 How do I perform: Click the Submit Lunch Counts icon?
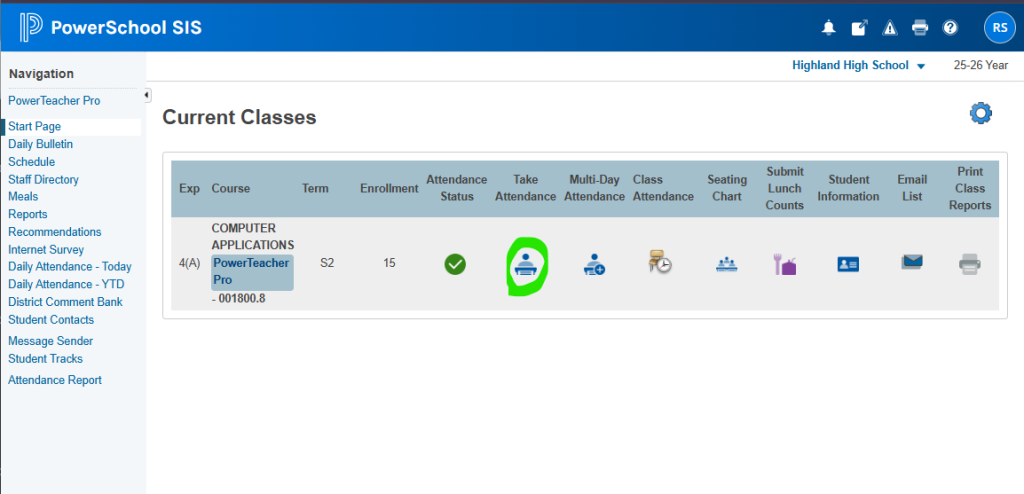coord(784,264)
